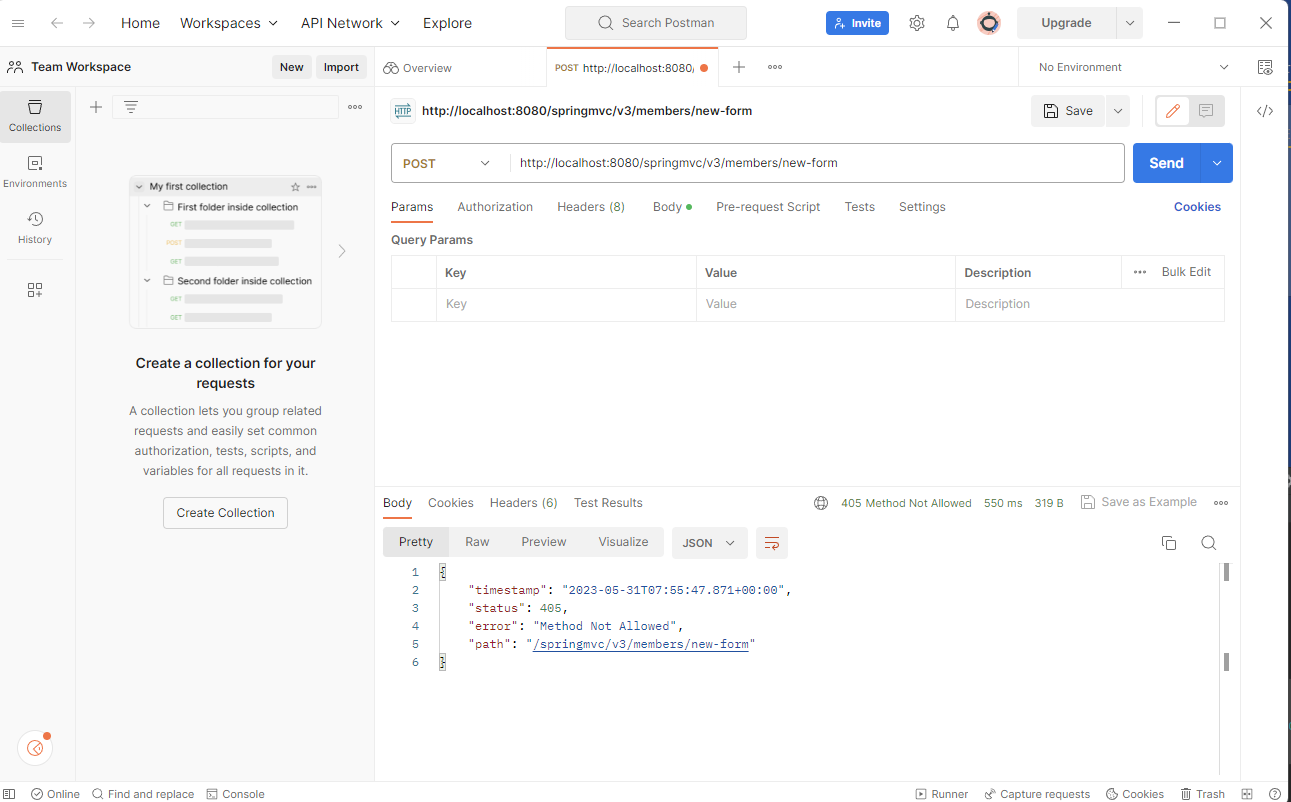The image size is (1291, 802).
Task: Toggle the sidebar from status bar
Action: (x=10, y=794)
